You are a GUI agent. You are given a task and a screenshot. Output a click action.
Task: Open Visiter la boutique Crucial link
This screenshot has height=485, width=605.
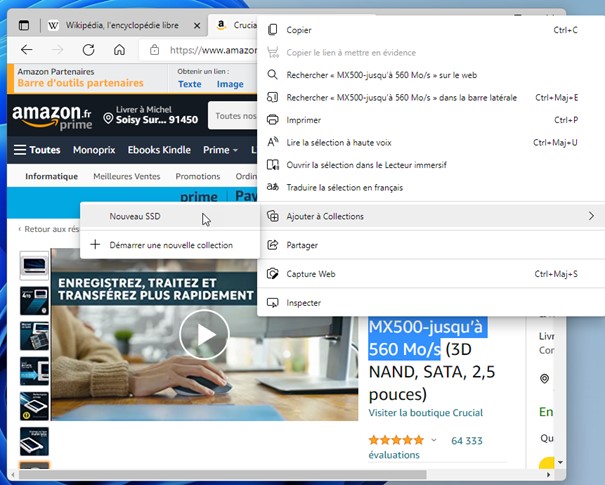point(425,412)
